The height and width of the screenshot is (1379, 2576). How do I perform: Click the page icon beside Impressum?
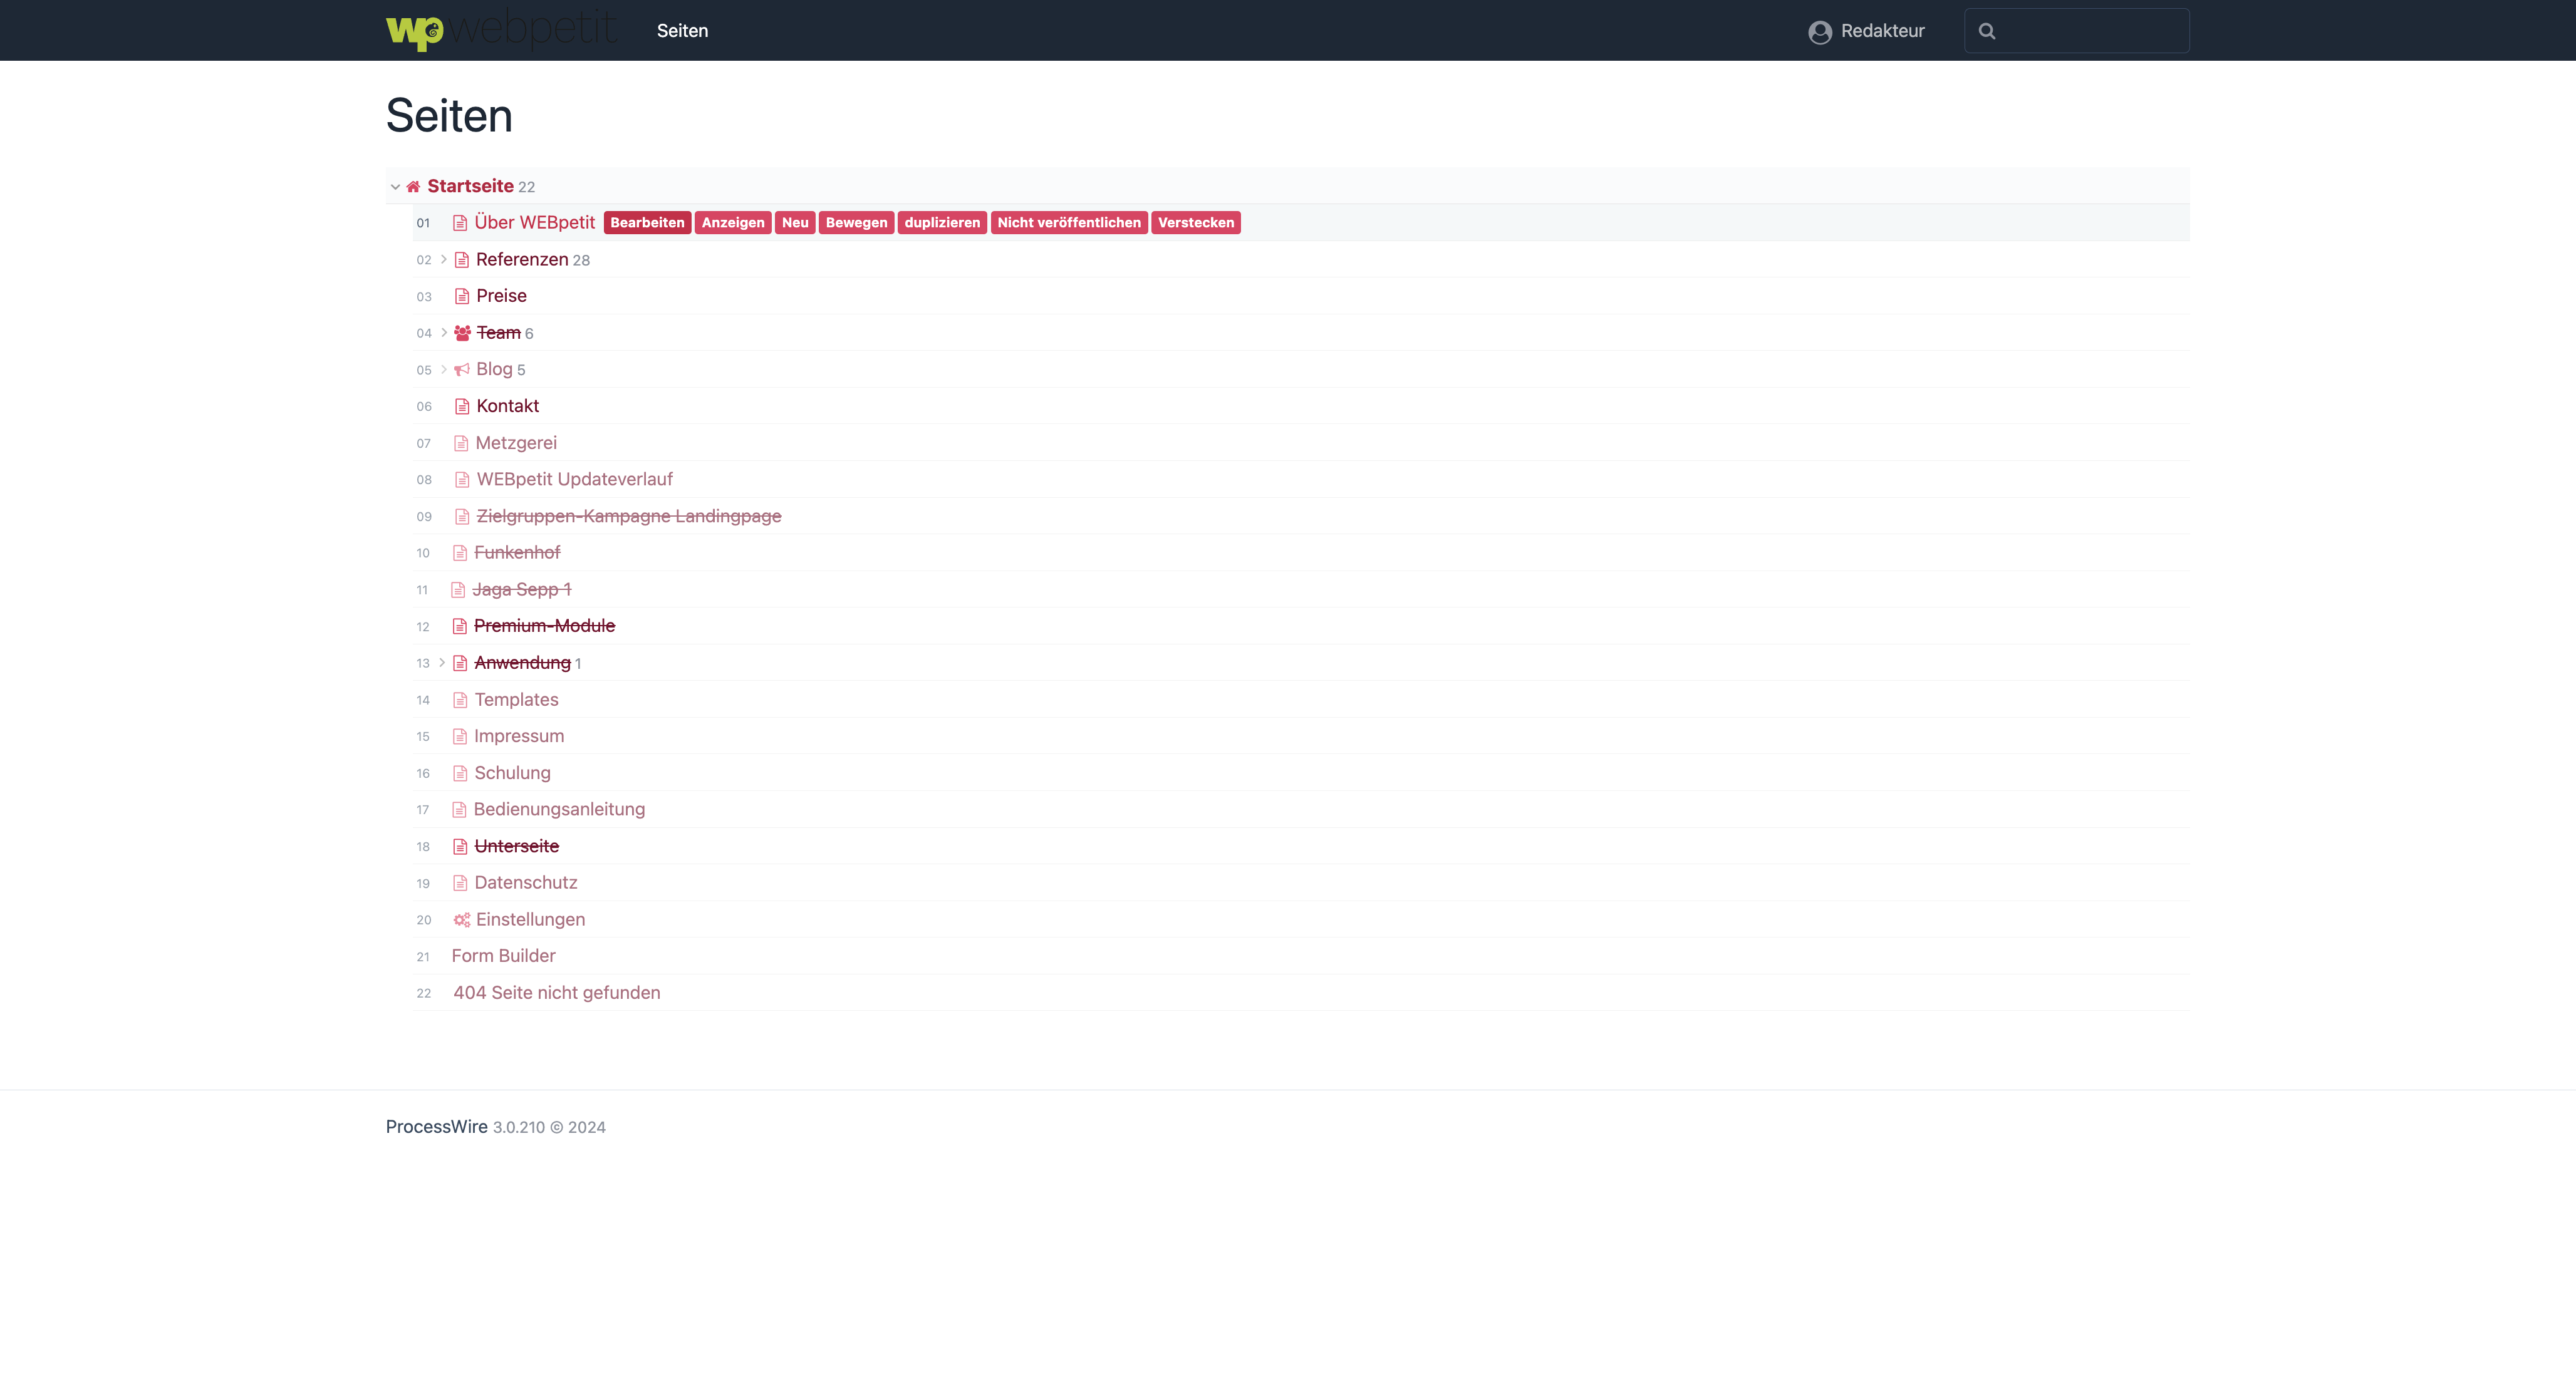click(460, 736)
